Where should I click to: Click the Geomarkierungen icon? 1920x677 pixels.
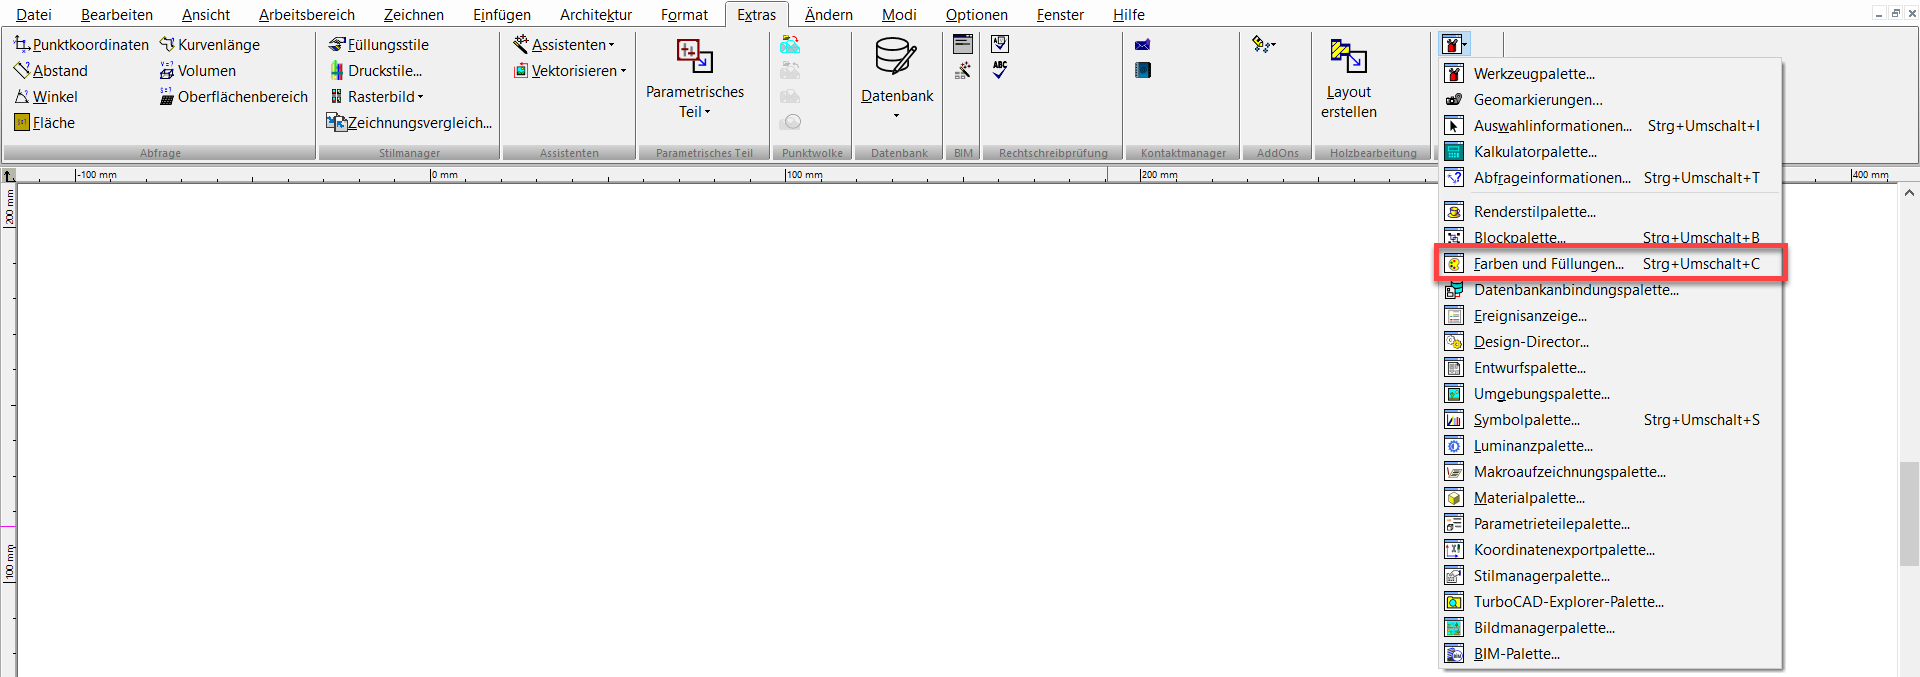point(1454,100)
